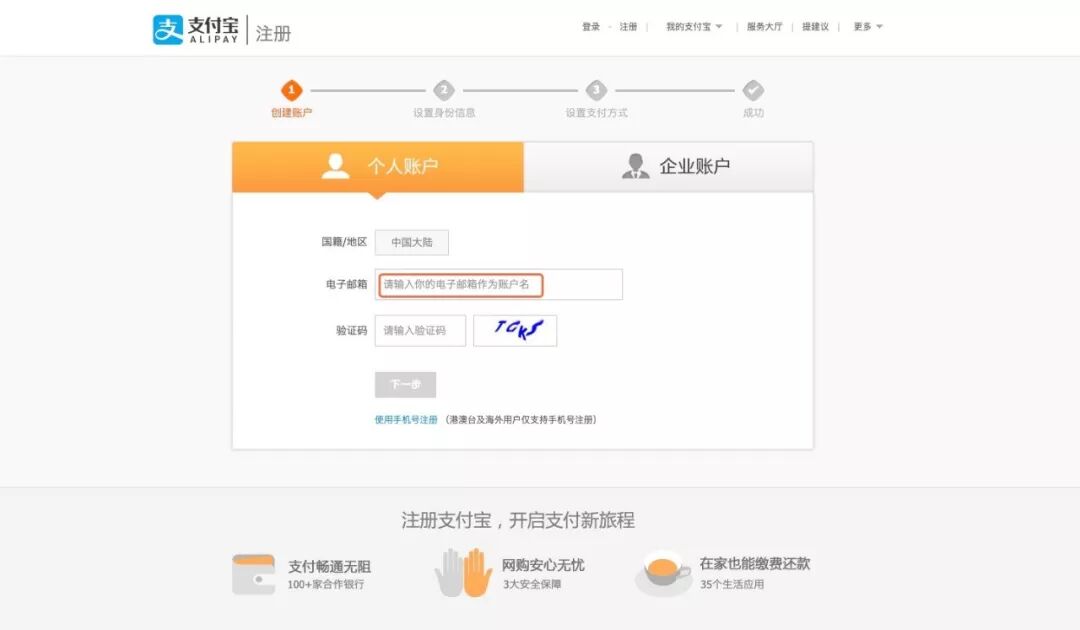Open the 登录 link in header
The height and width of the screenshot is (630, 1080).
pos(591,27)
